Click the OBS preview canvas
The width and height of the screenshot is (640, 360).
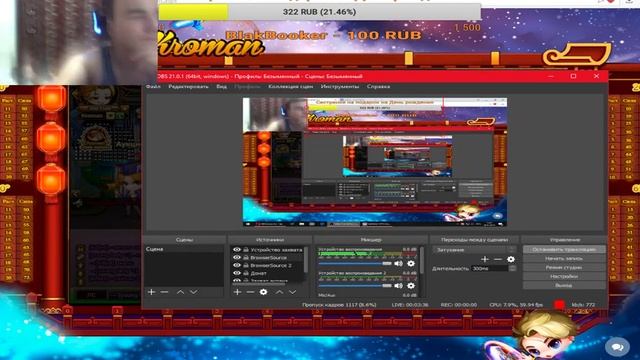(x=375, y=162)
